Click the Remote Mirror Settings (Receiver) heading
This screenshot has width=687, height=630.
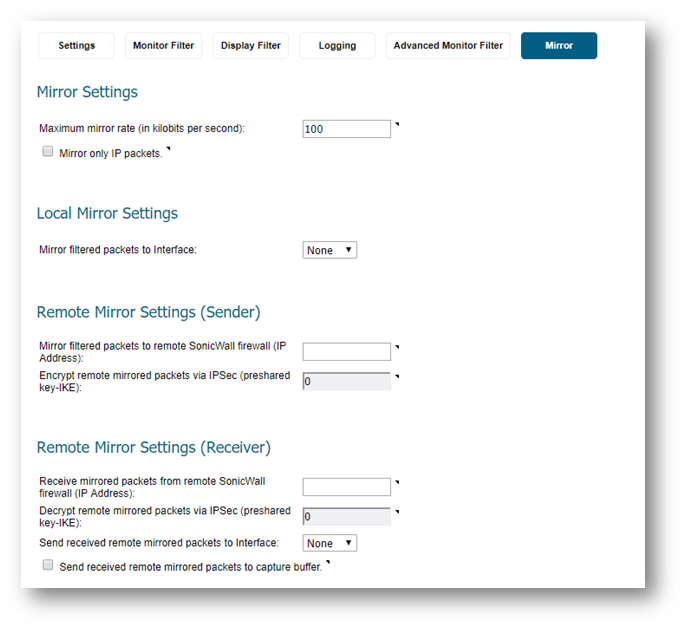coord(154,448)
